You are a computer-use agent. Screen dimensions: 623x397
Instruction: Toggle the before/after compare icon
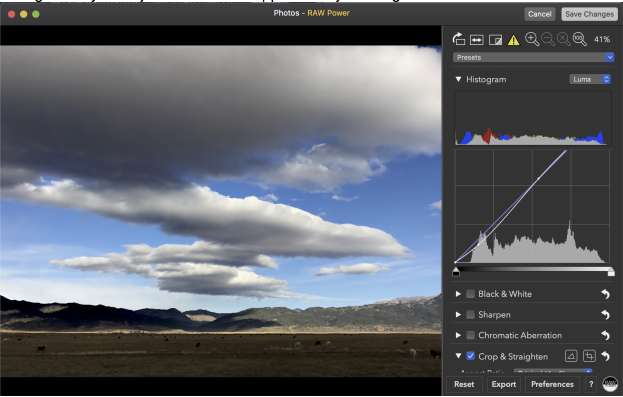pyautogui.click(x=495, y=40)
